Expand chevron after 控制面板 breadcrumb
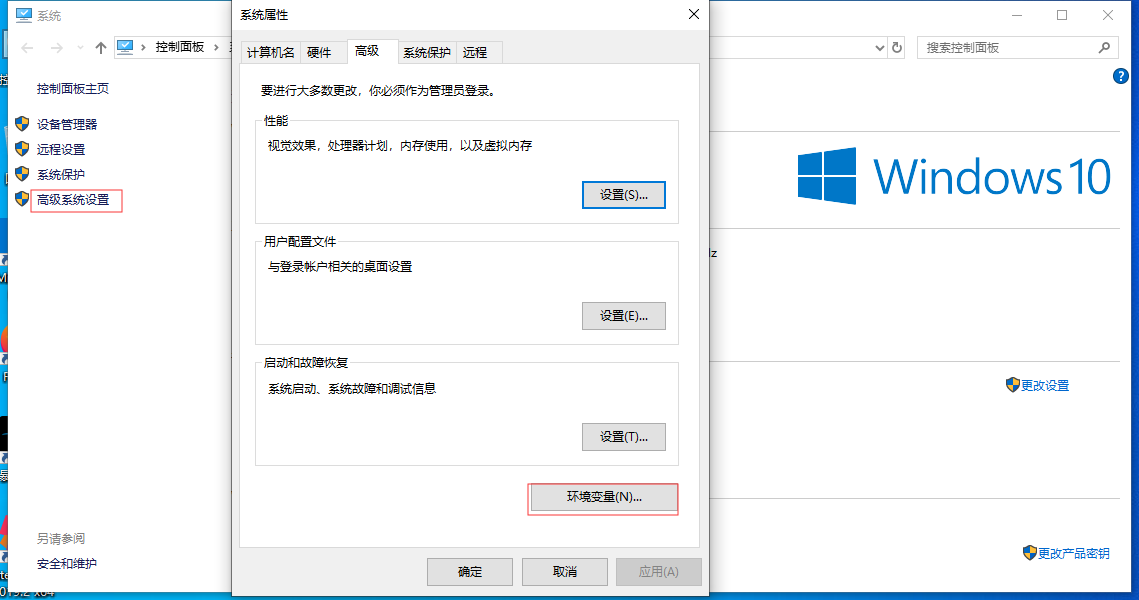Image resolution: width=1139 pixels, height=600 pixels. coord(216,47)
